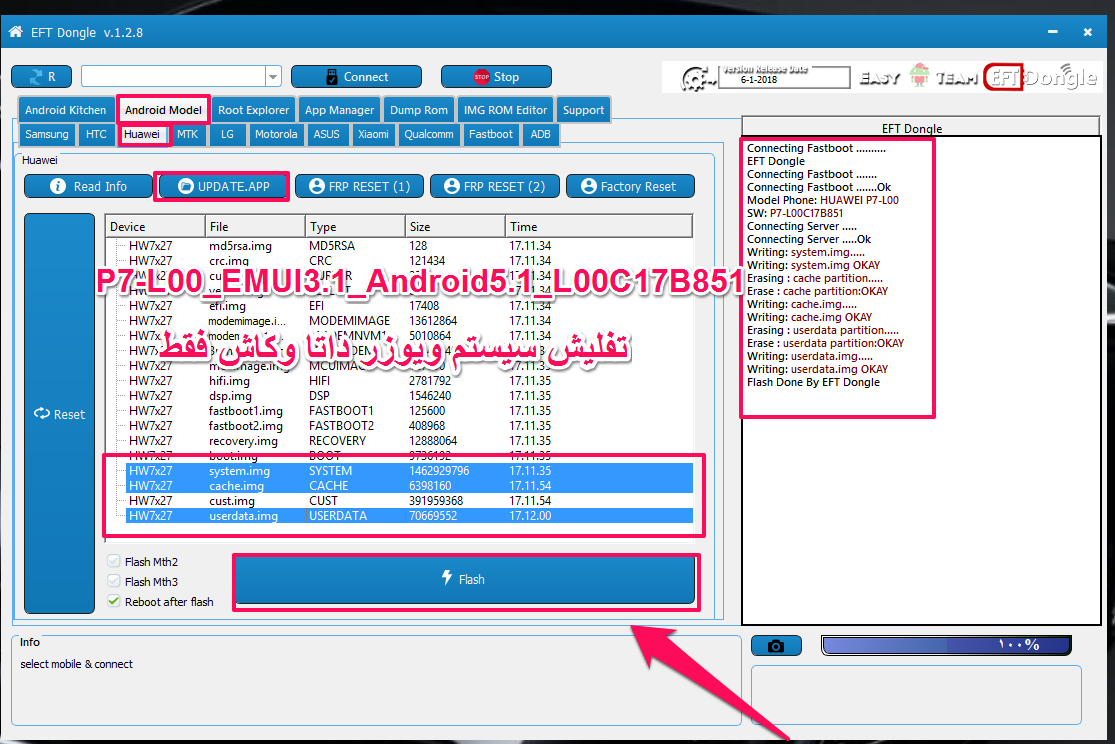The height and width of the screenshot is (744, 1115).
Task: Open the device port dropdown arrow
Action: click(x=273, y=77)
